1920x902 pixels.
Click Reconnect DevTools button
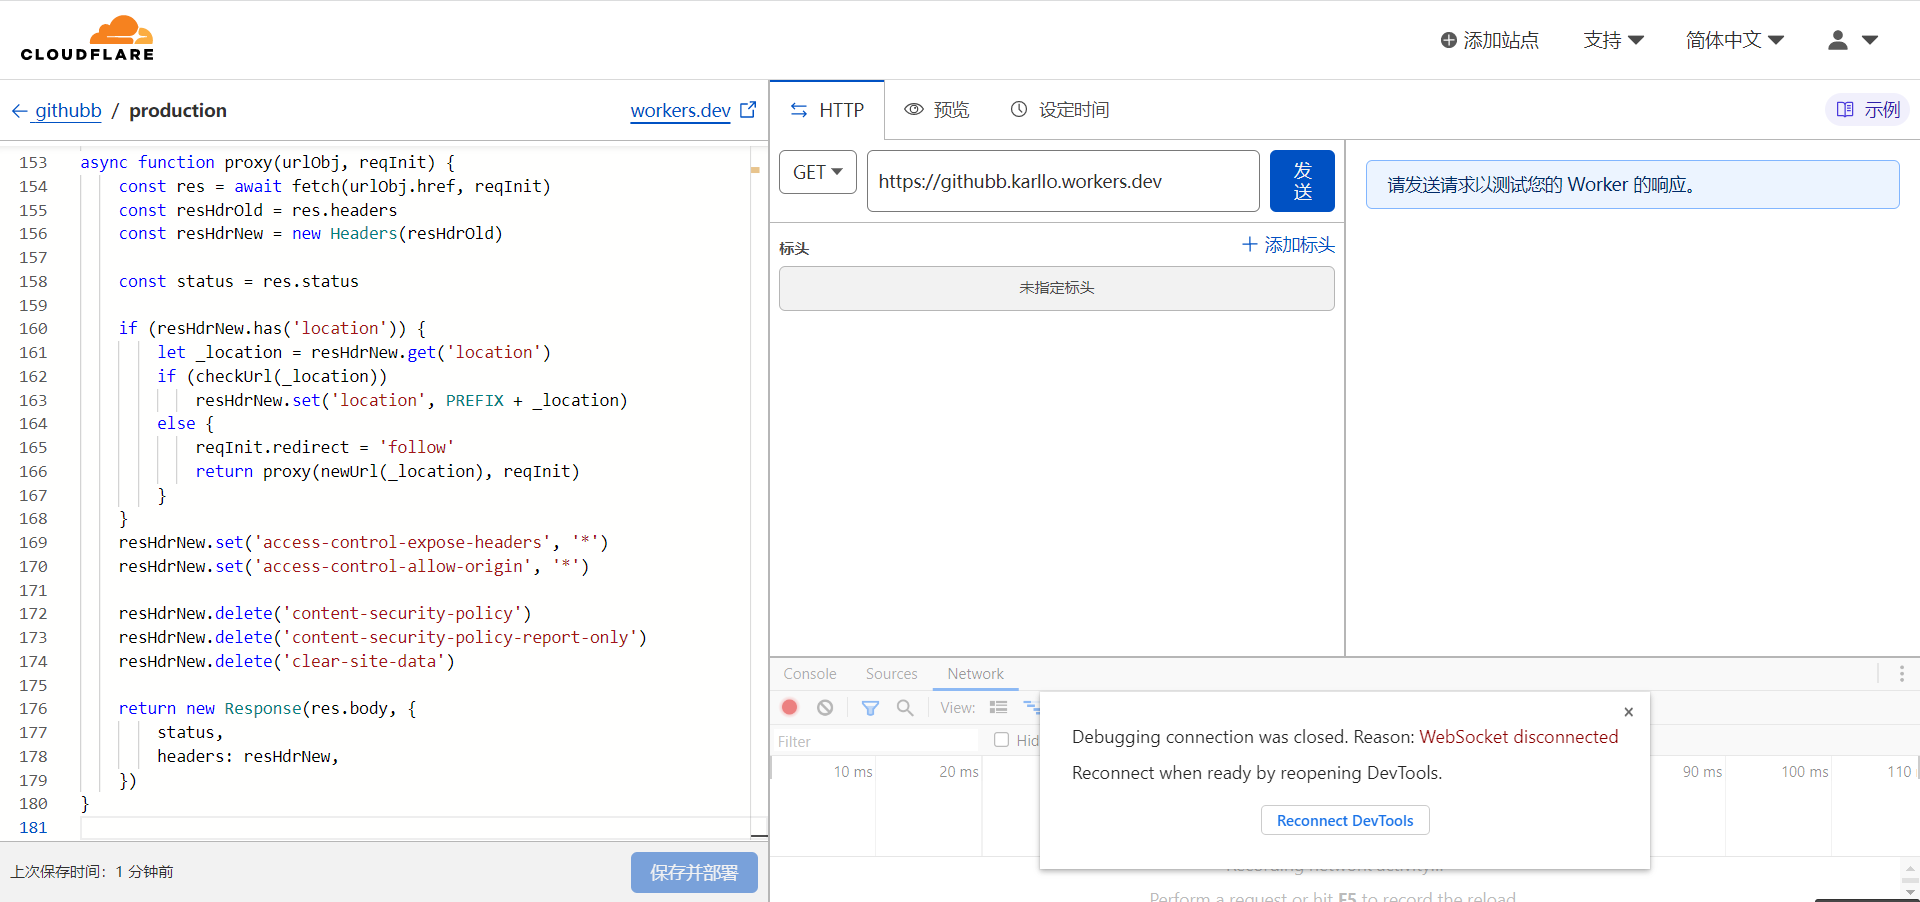click(x=1345, y=820)
